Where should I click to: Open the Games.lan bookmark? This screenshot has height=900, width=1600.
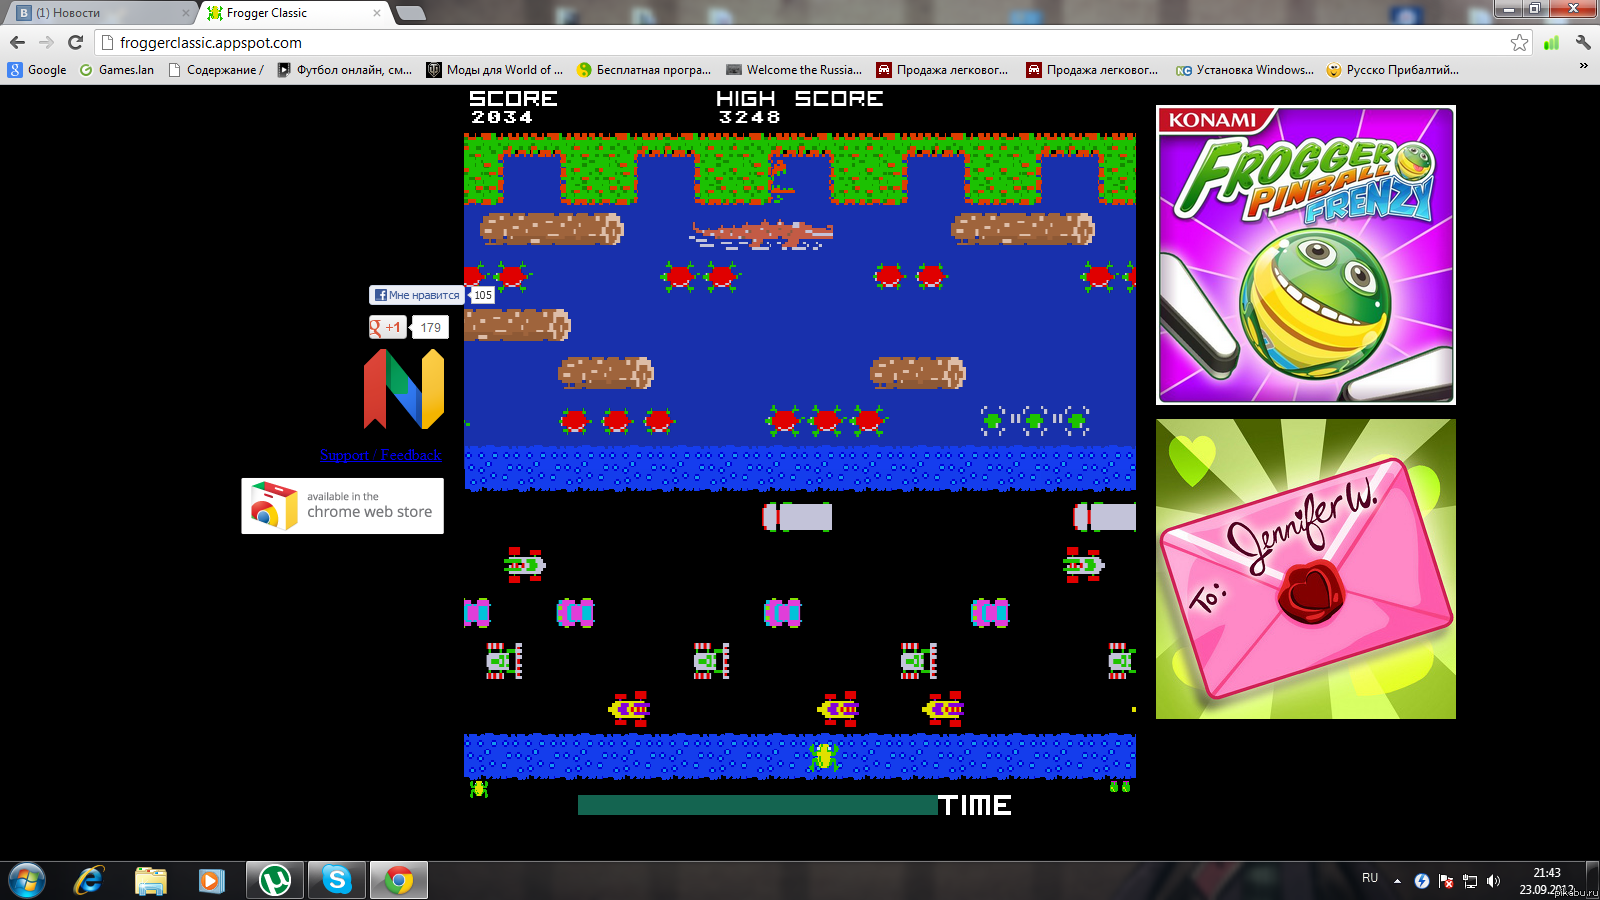(117, 70)
